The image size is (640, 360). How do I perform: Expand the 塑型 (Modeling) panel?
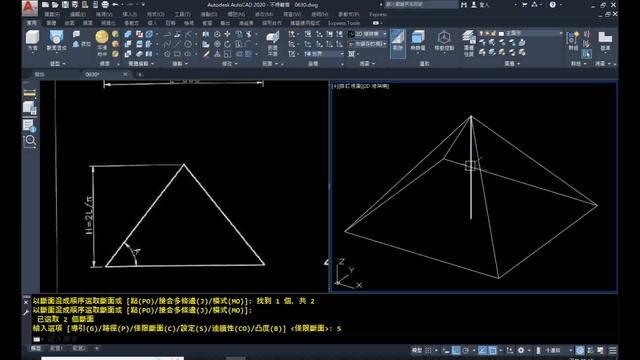coord(58,64)
